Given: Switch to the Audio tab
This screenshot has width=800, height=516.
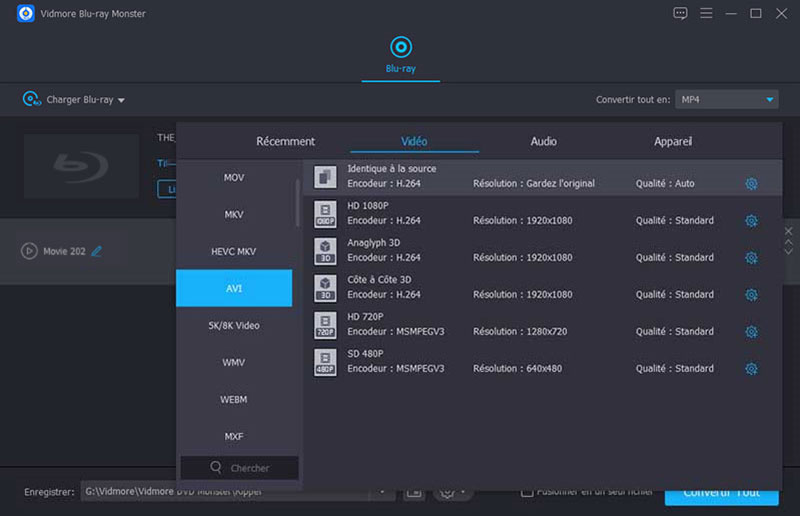Looking at the screenshot, I should pyautogui.click(x=543, y=142).
